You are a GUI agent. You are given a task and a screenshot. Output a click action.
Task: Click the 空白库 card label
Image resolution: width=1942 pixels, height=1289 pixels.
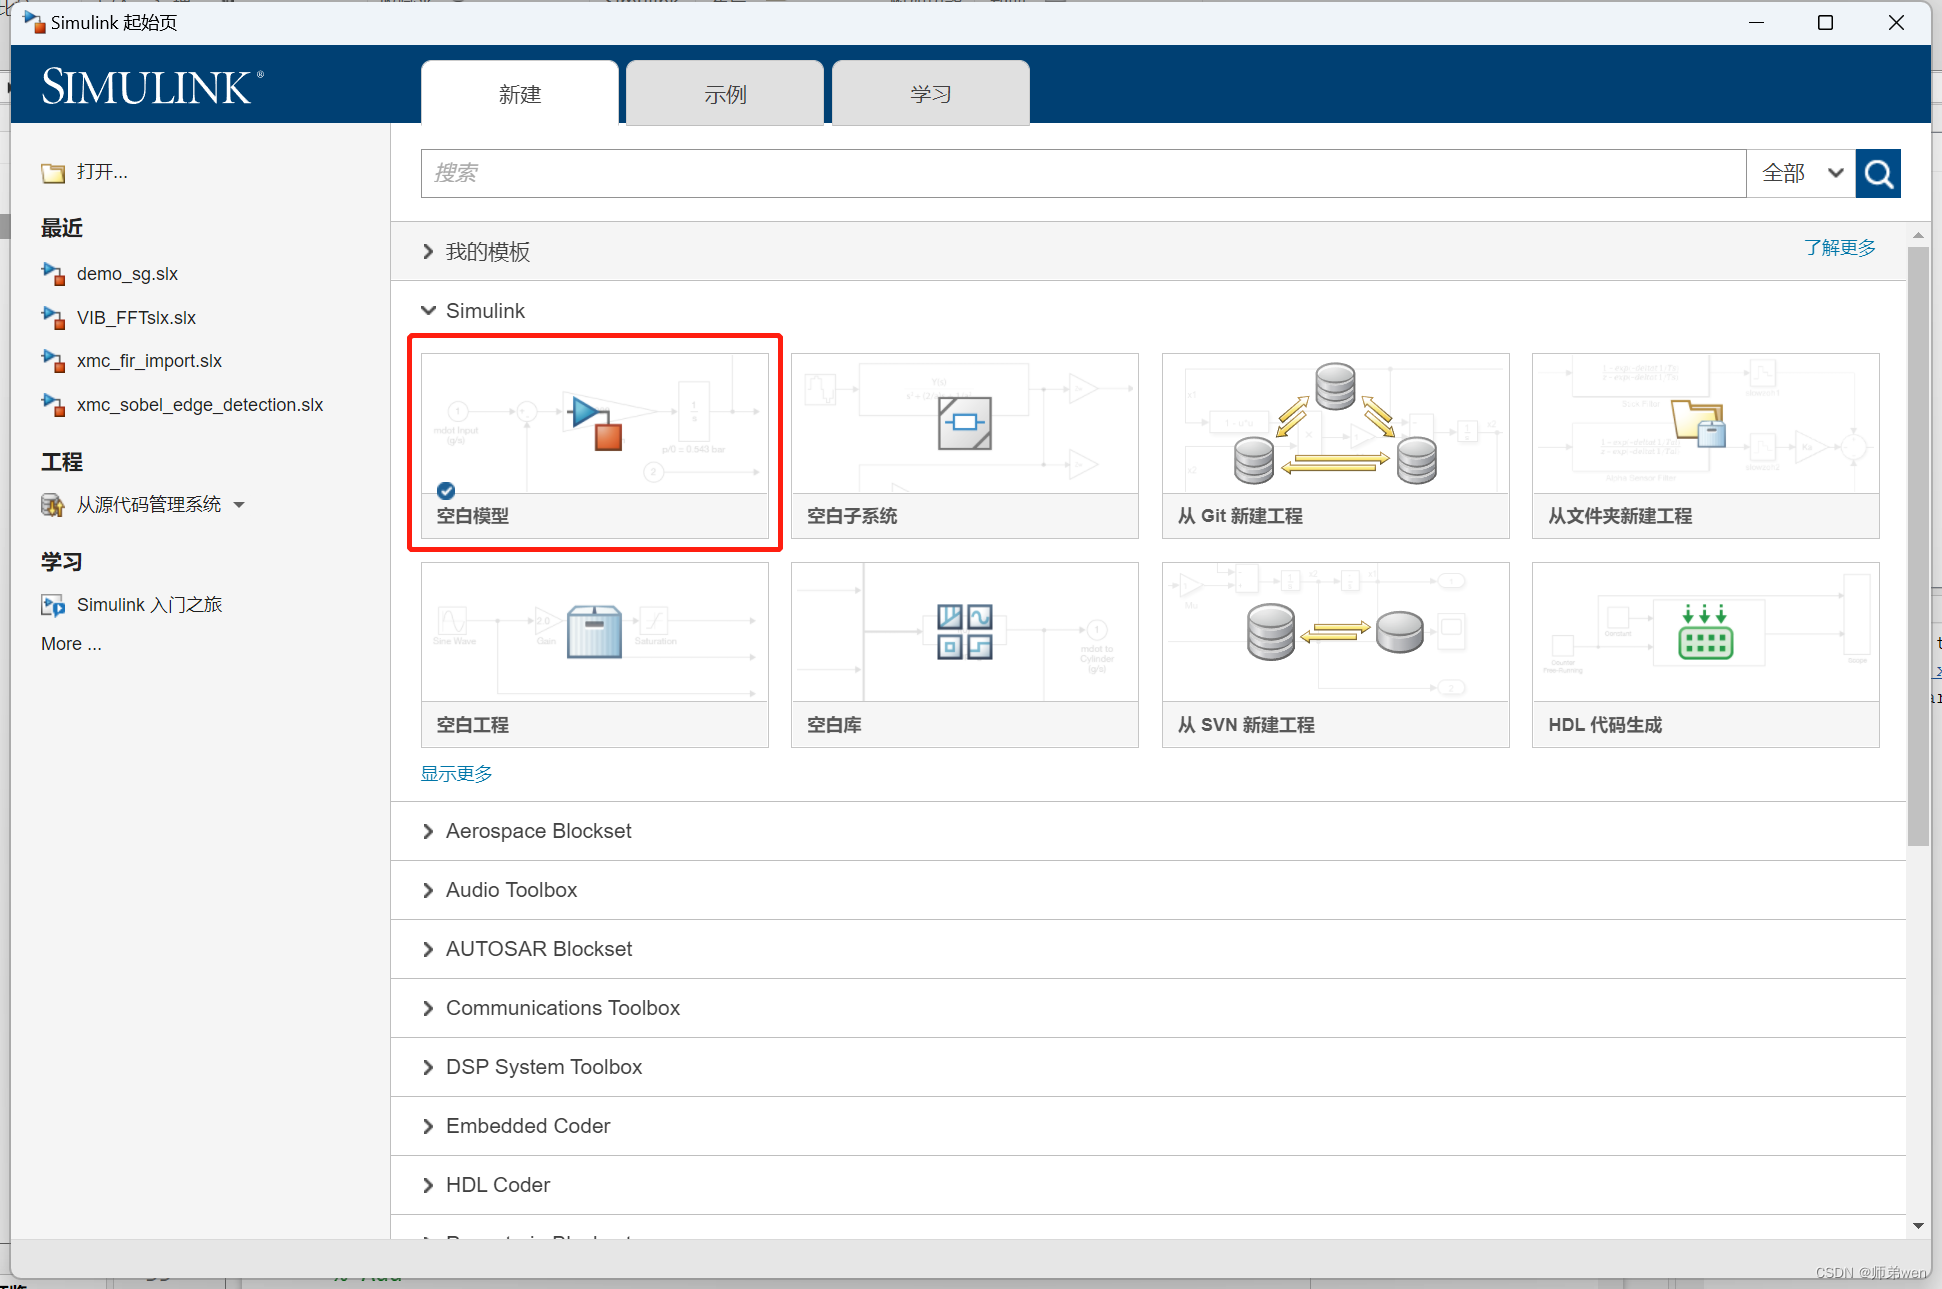click(834, 725)
